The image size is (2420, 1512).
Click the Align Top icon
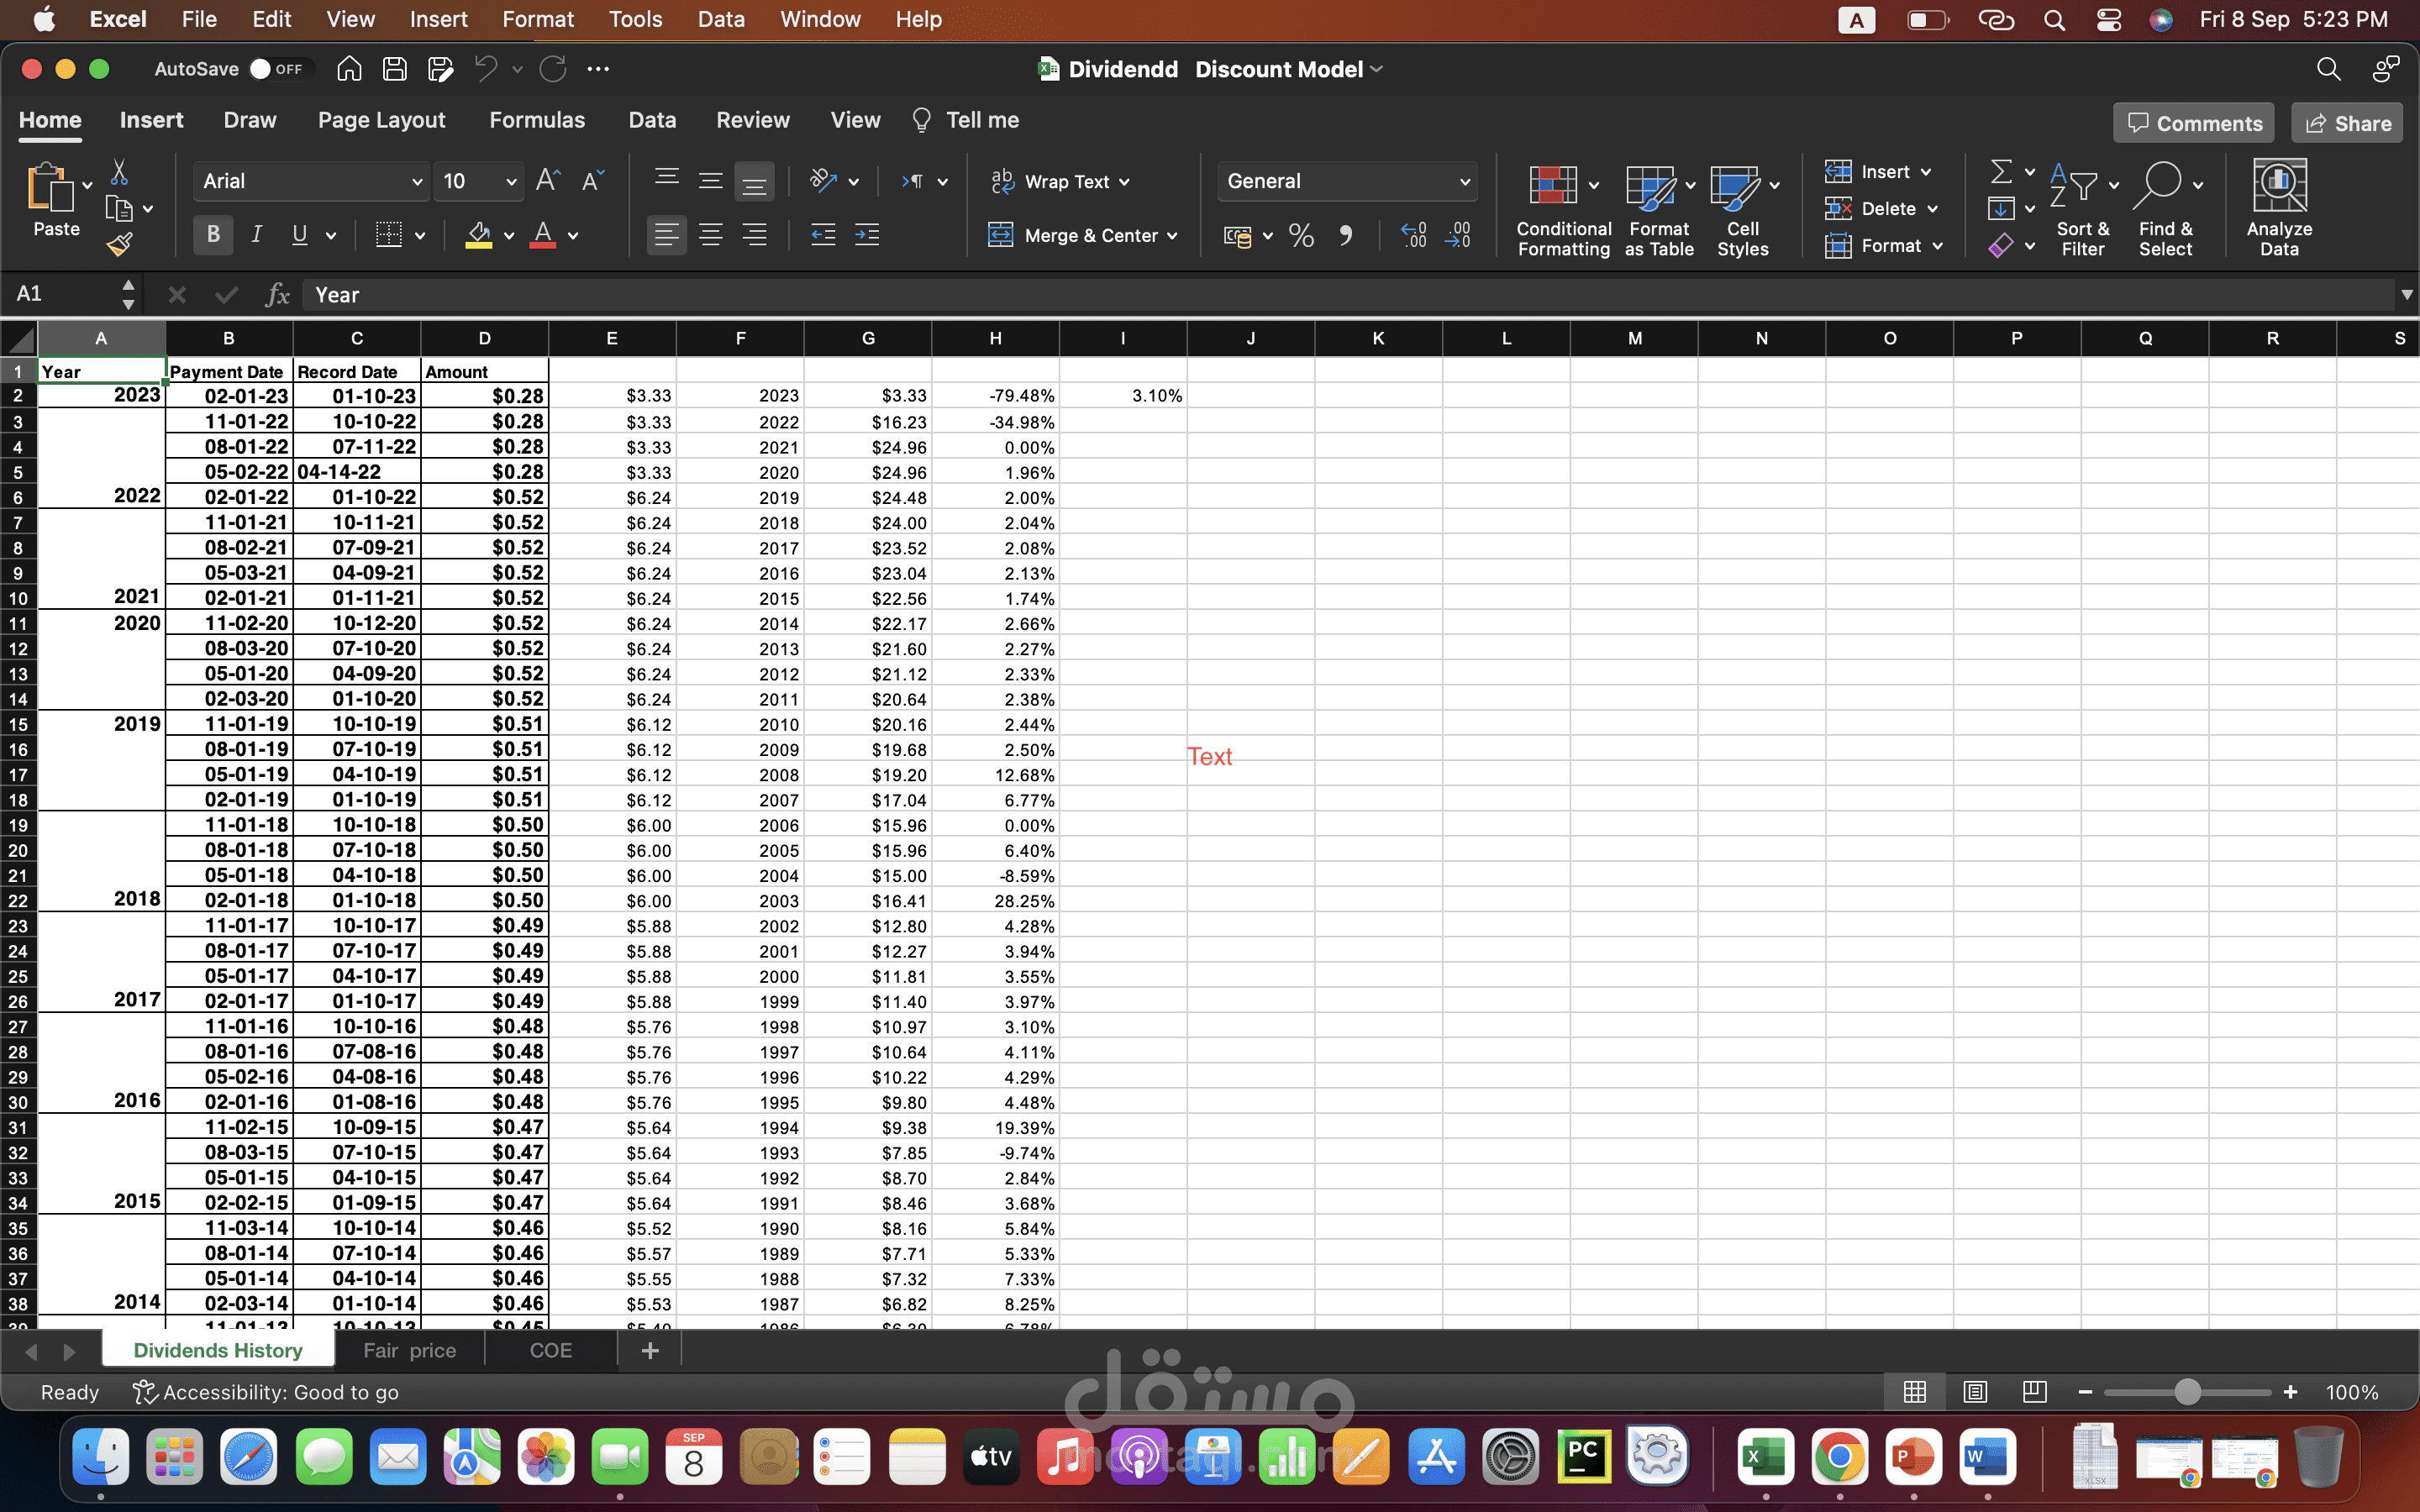pyautogui.click(x=667, y=181)
